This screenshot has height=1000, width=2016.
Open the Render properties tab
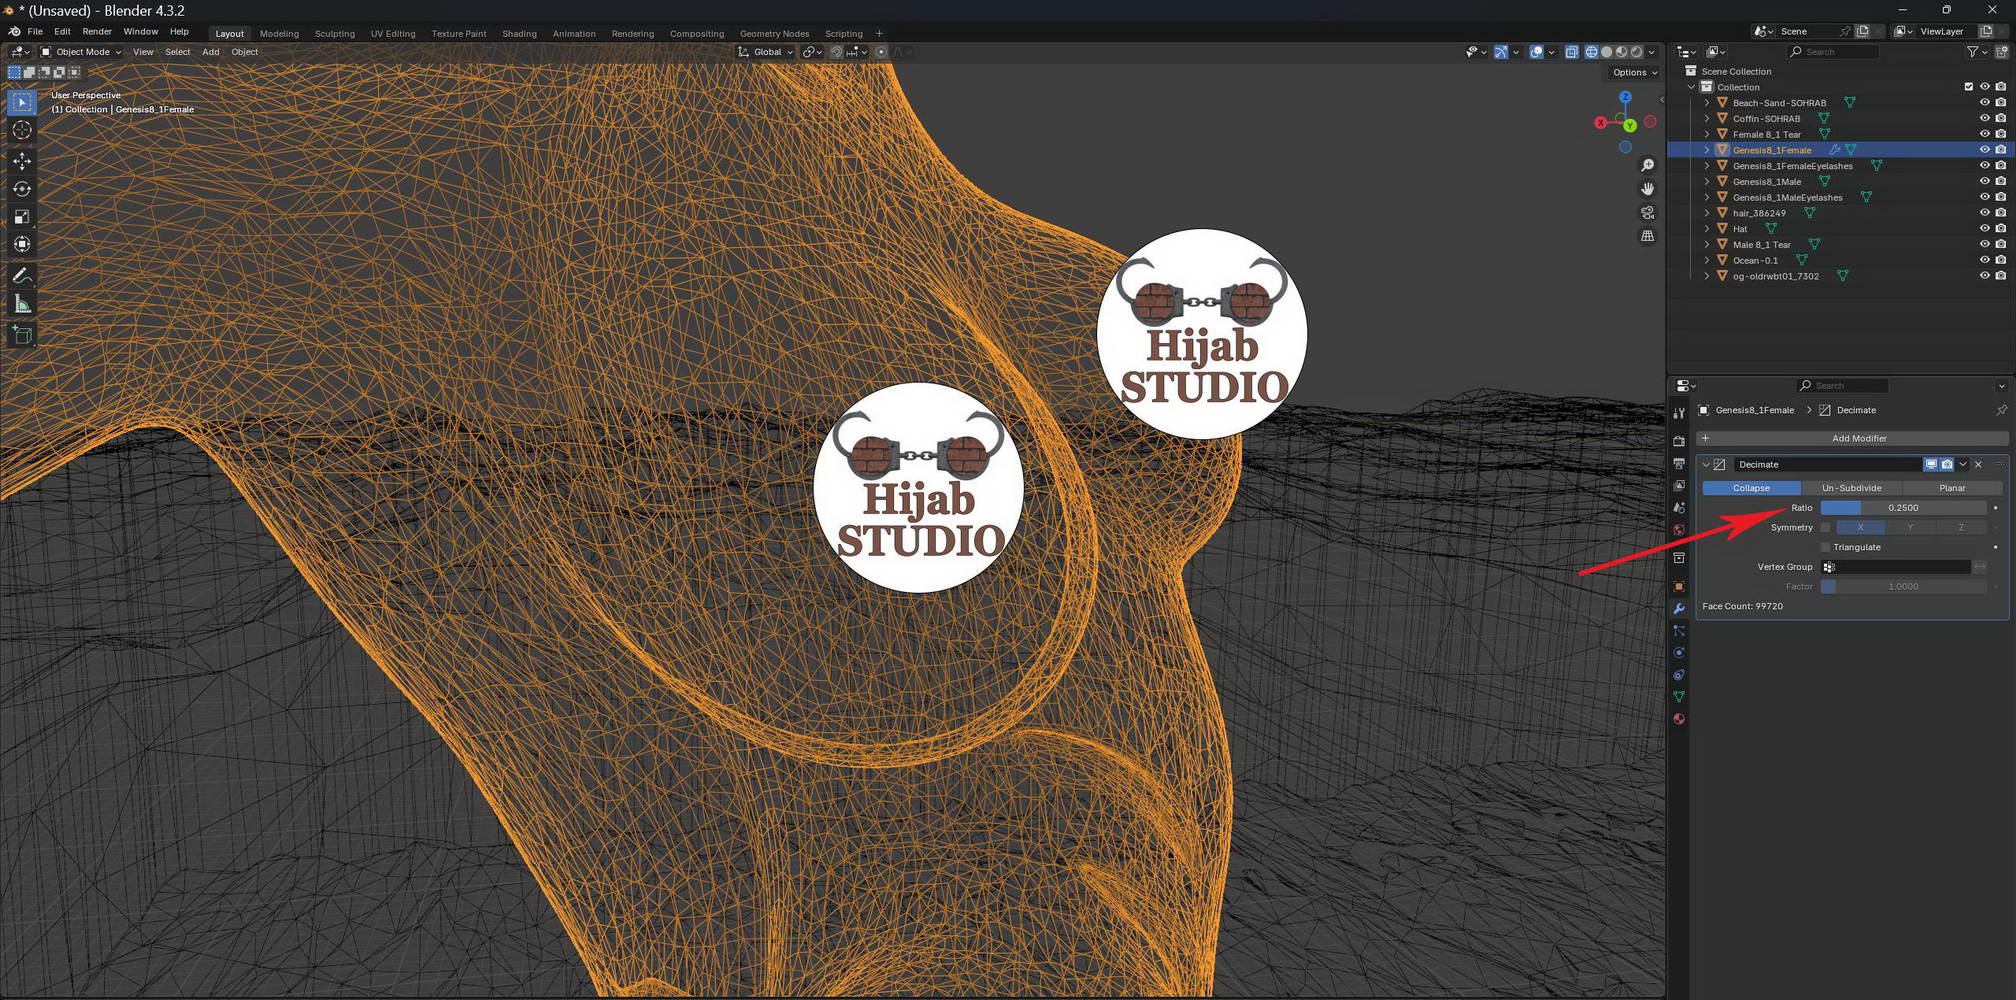pos(1679,441)
